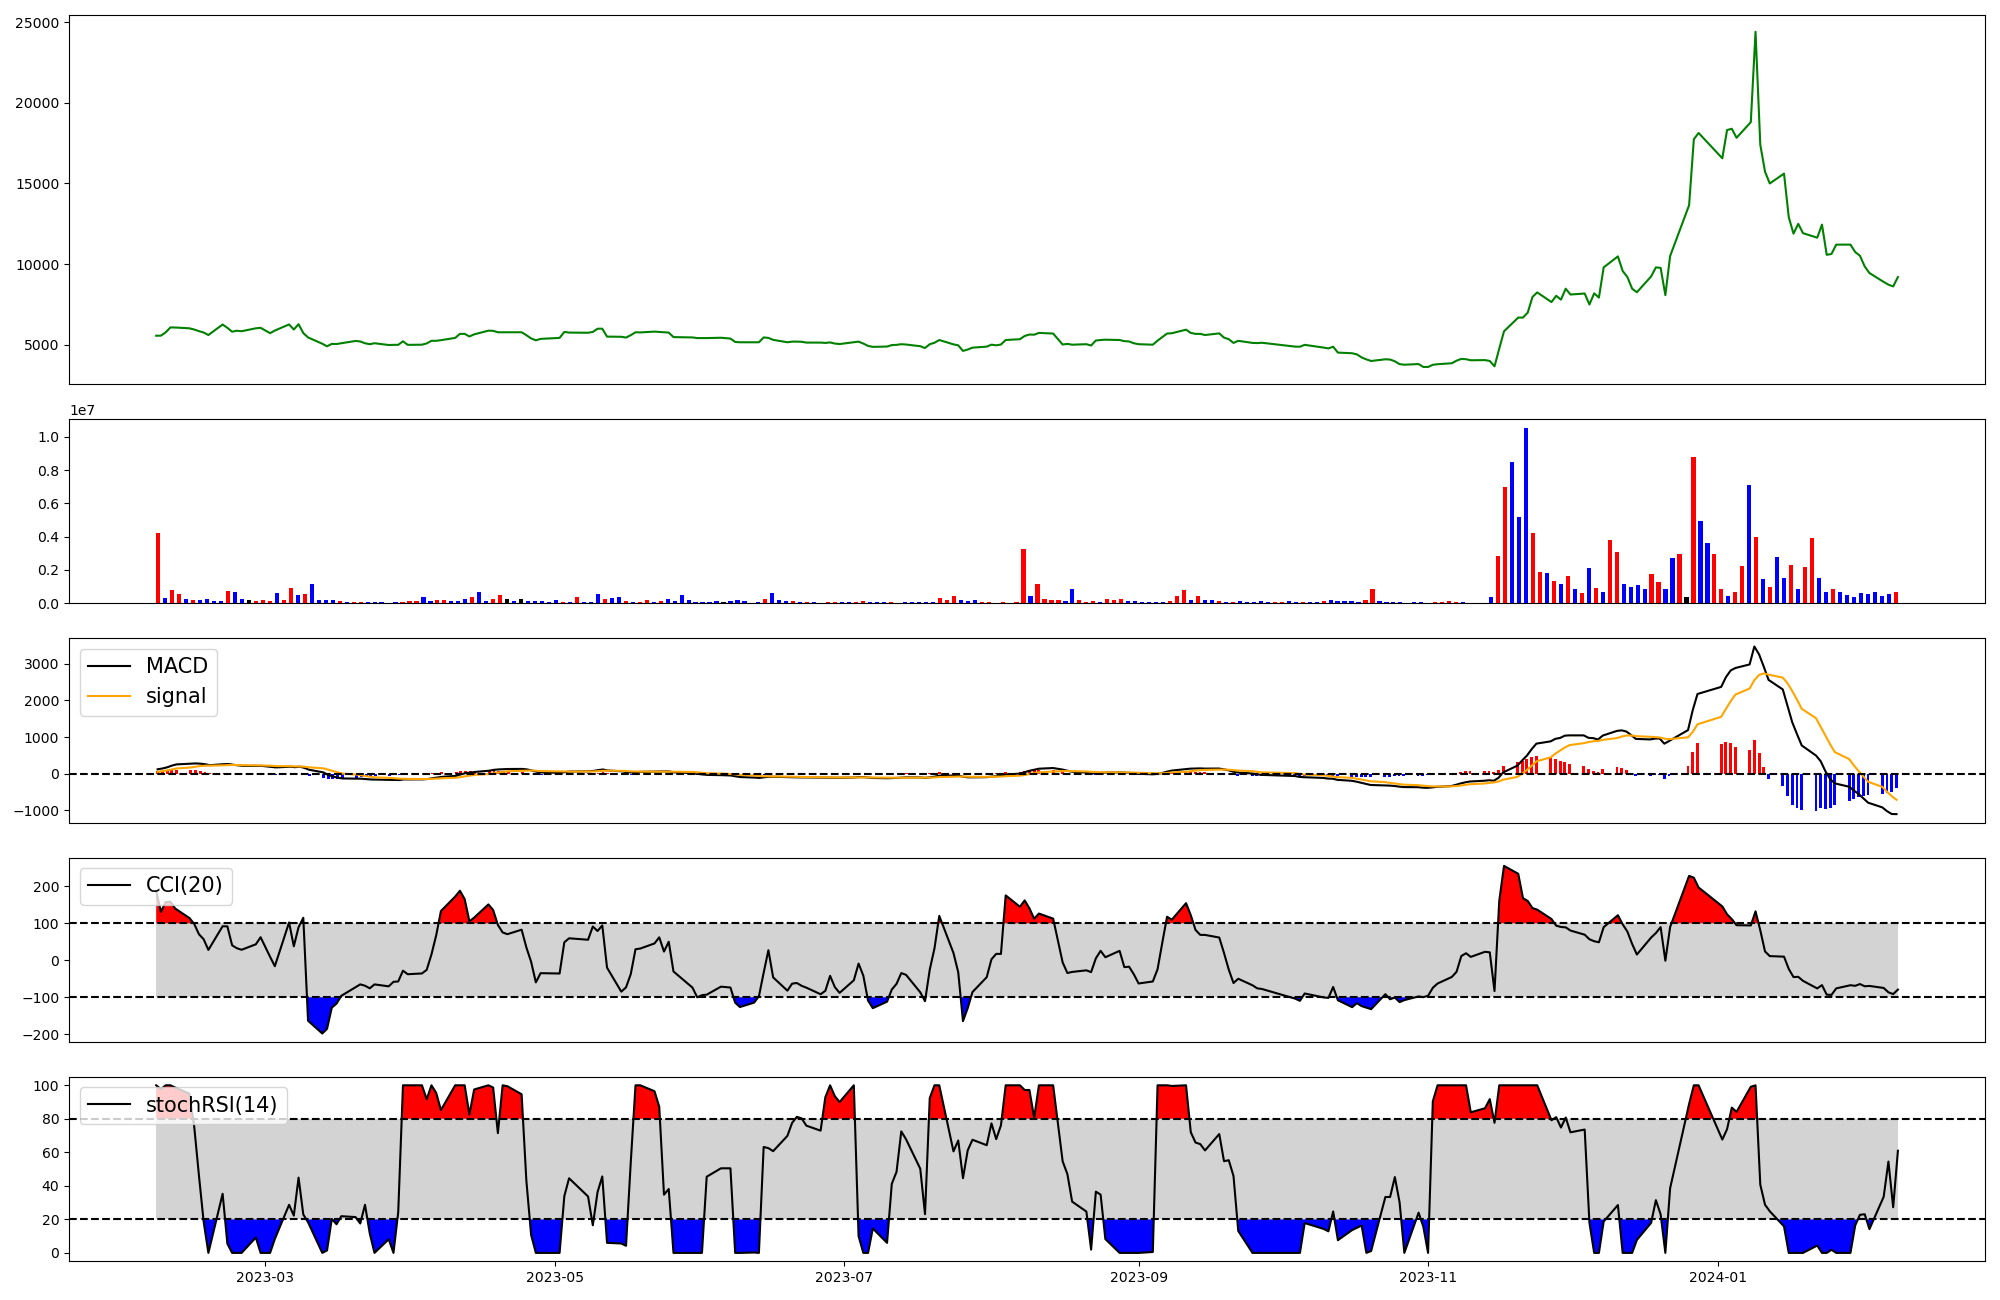
Task: Click the 20000 price axis label
Action: (37, 103)
